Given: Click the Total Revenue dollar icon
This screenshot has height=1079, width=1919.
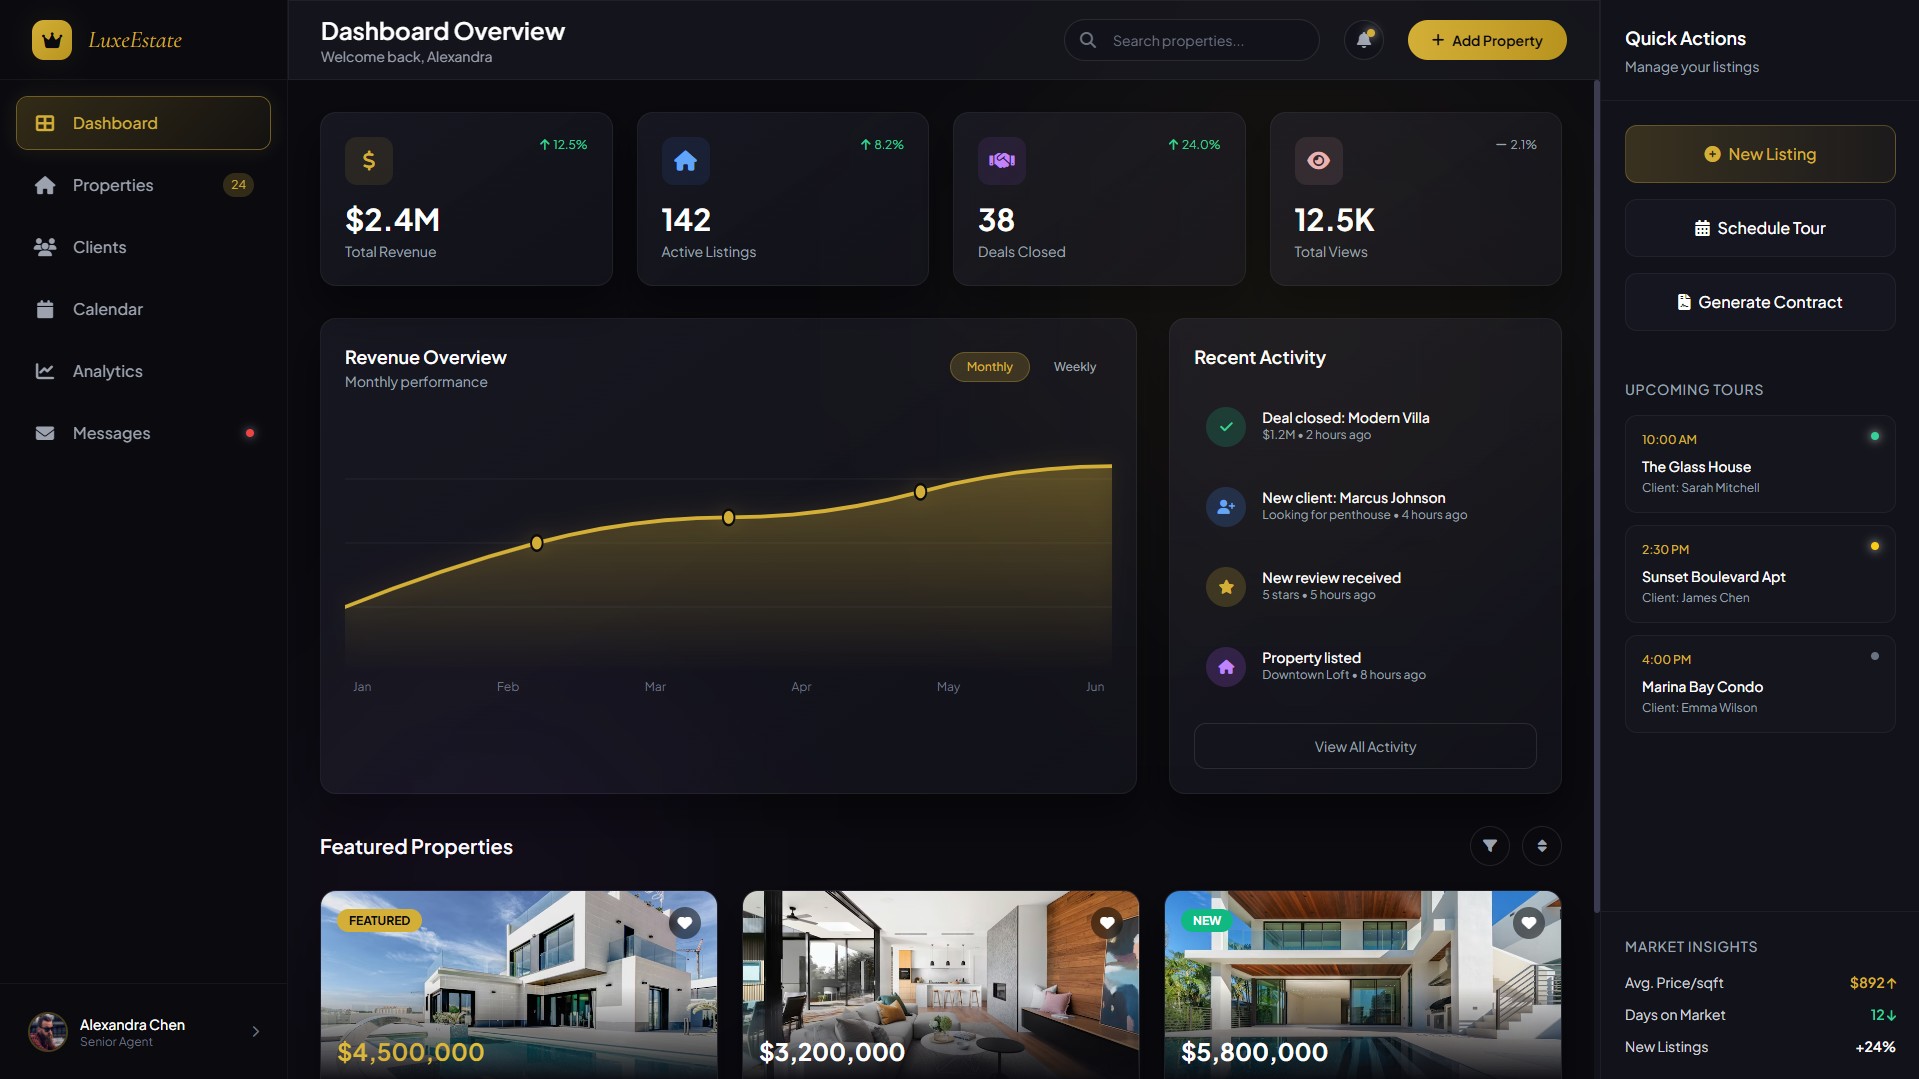Looking at the screenshot, I should (368, 160).
